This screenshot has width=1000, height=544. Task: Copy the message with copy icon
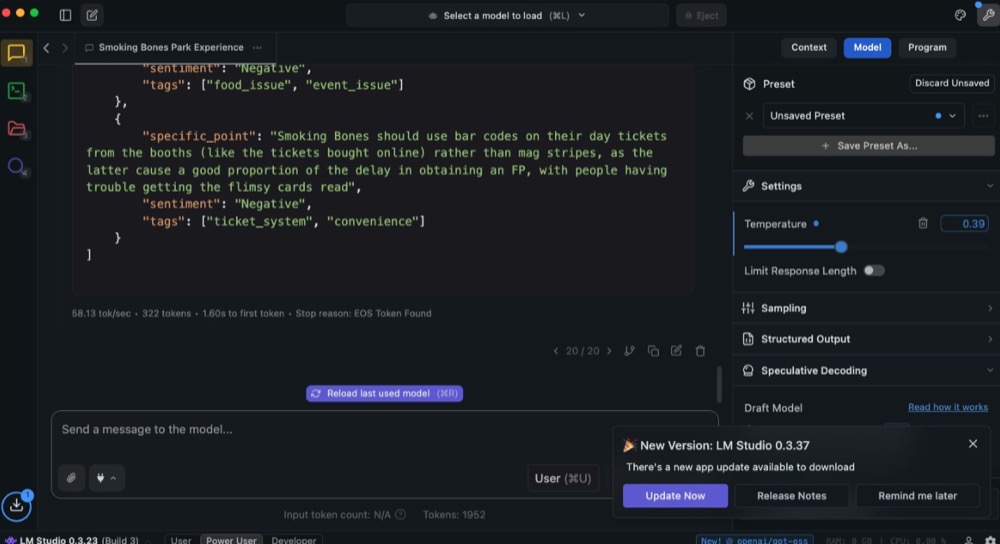pos(653,351)
